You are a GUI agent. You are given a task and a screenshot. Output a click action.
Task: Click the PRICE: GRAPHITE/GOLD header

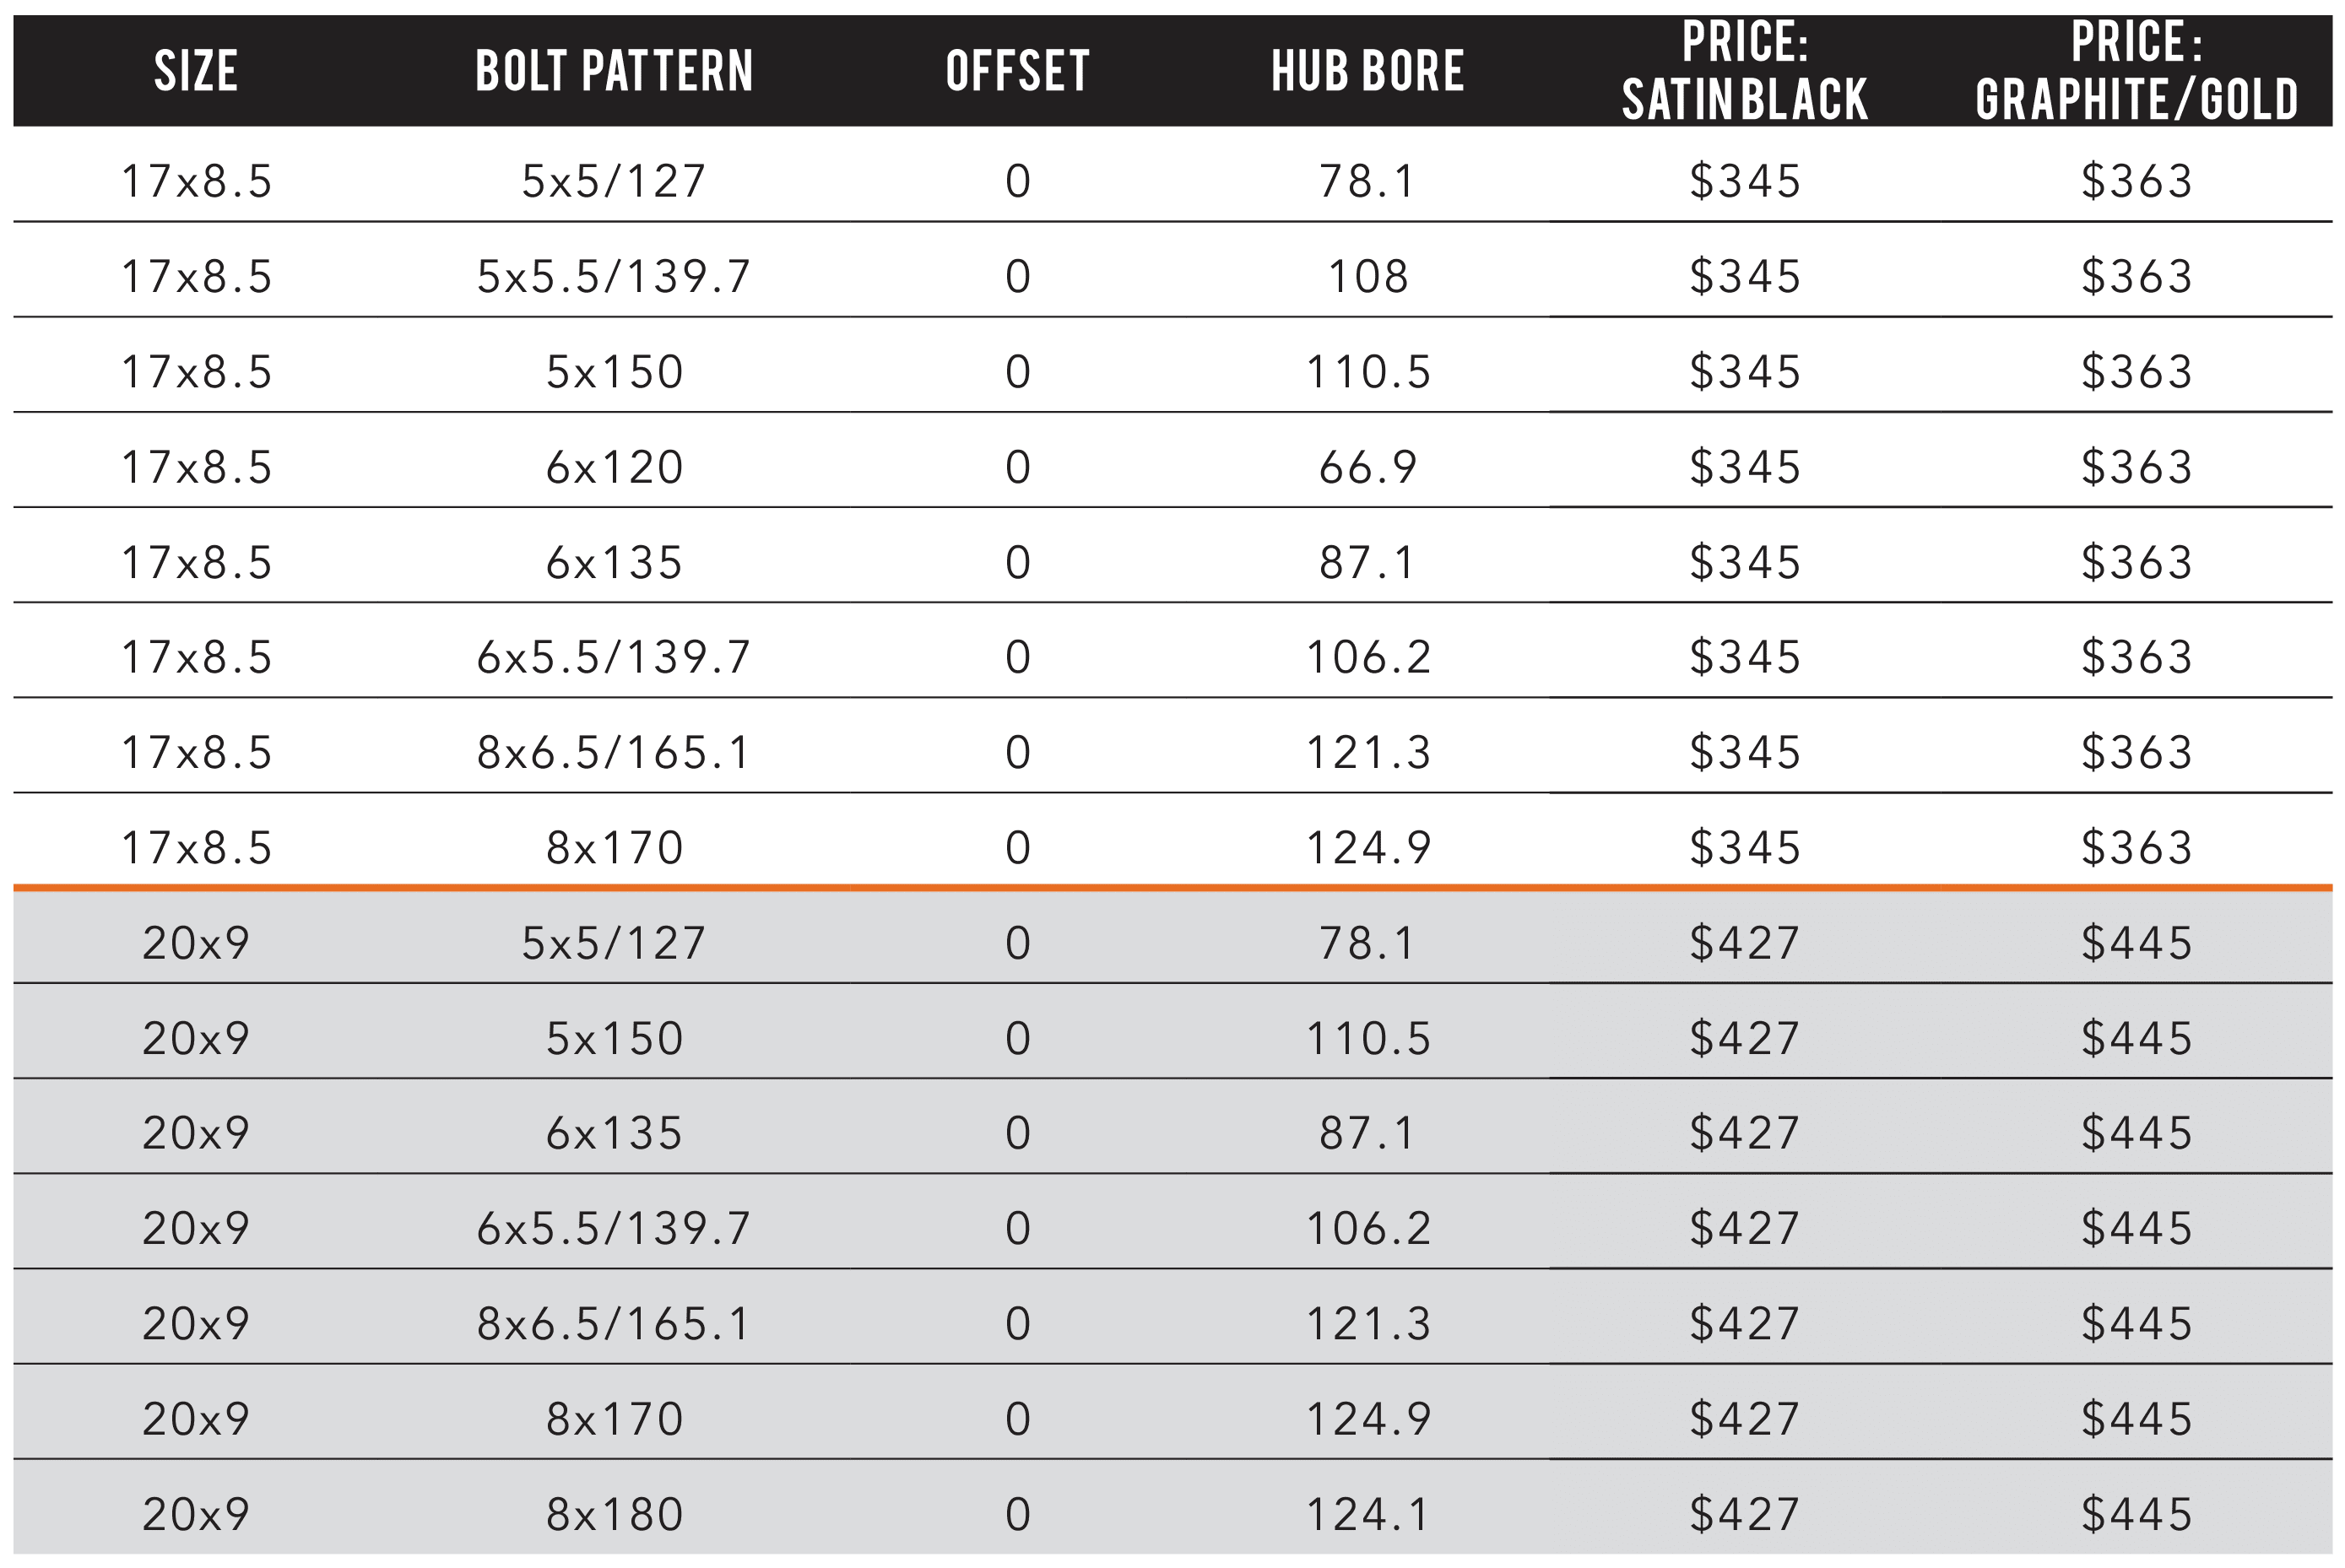click(x=2137, y=71)
